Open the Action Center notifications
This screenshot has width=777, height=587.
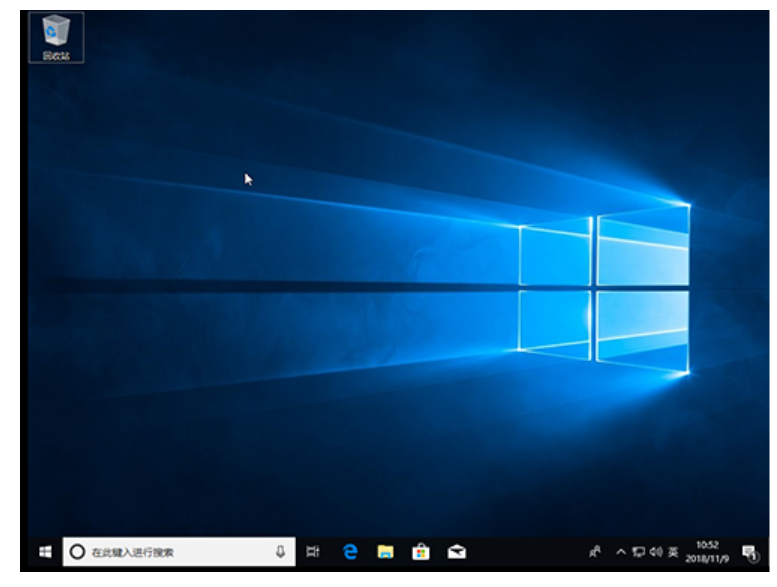[x=751, y=553]
